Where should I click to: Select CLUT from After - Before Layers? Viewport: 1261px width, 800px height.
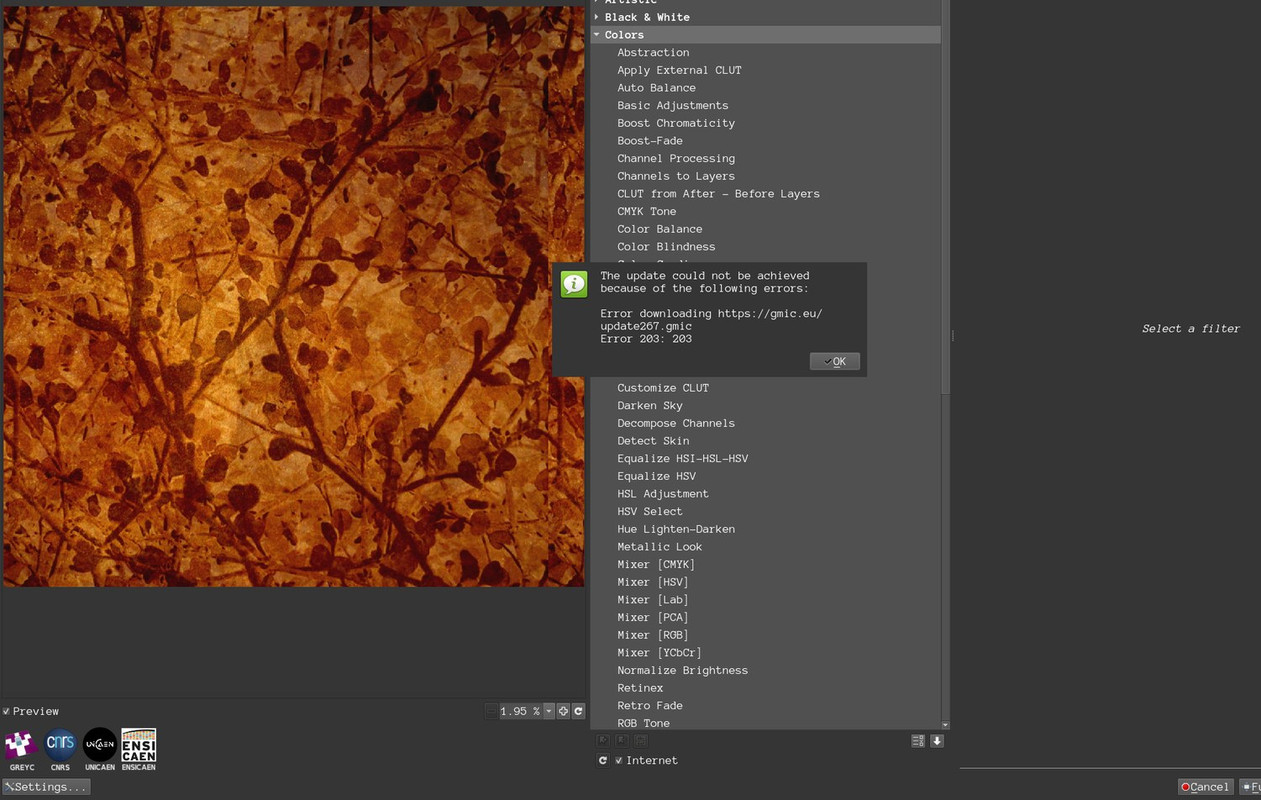718,194
